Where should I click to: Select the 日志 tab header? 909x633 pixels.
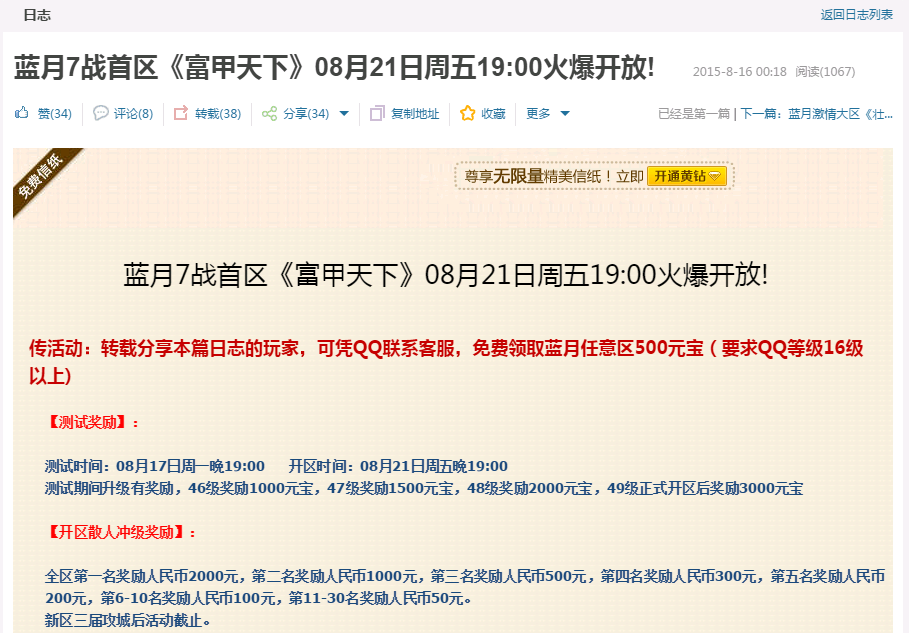37,15
